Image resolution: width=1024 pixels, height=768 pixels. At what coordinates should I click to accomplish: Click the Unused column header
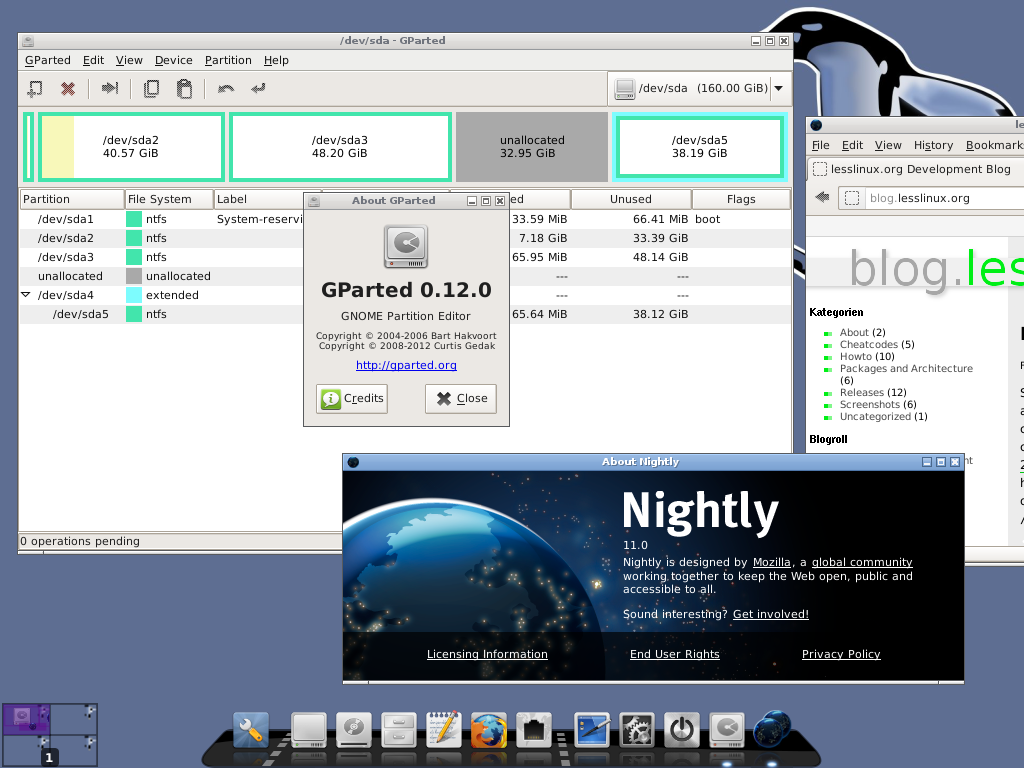[631, 199]
